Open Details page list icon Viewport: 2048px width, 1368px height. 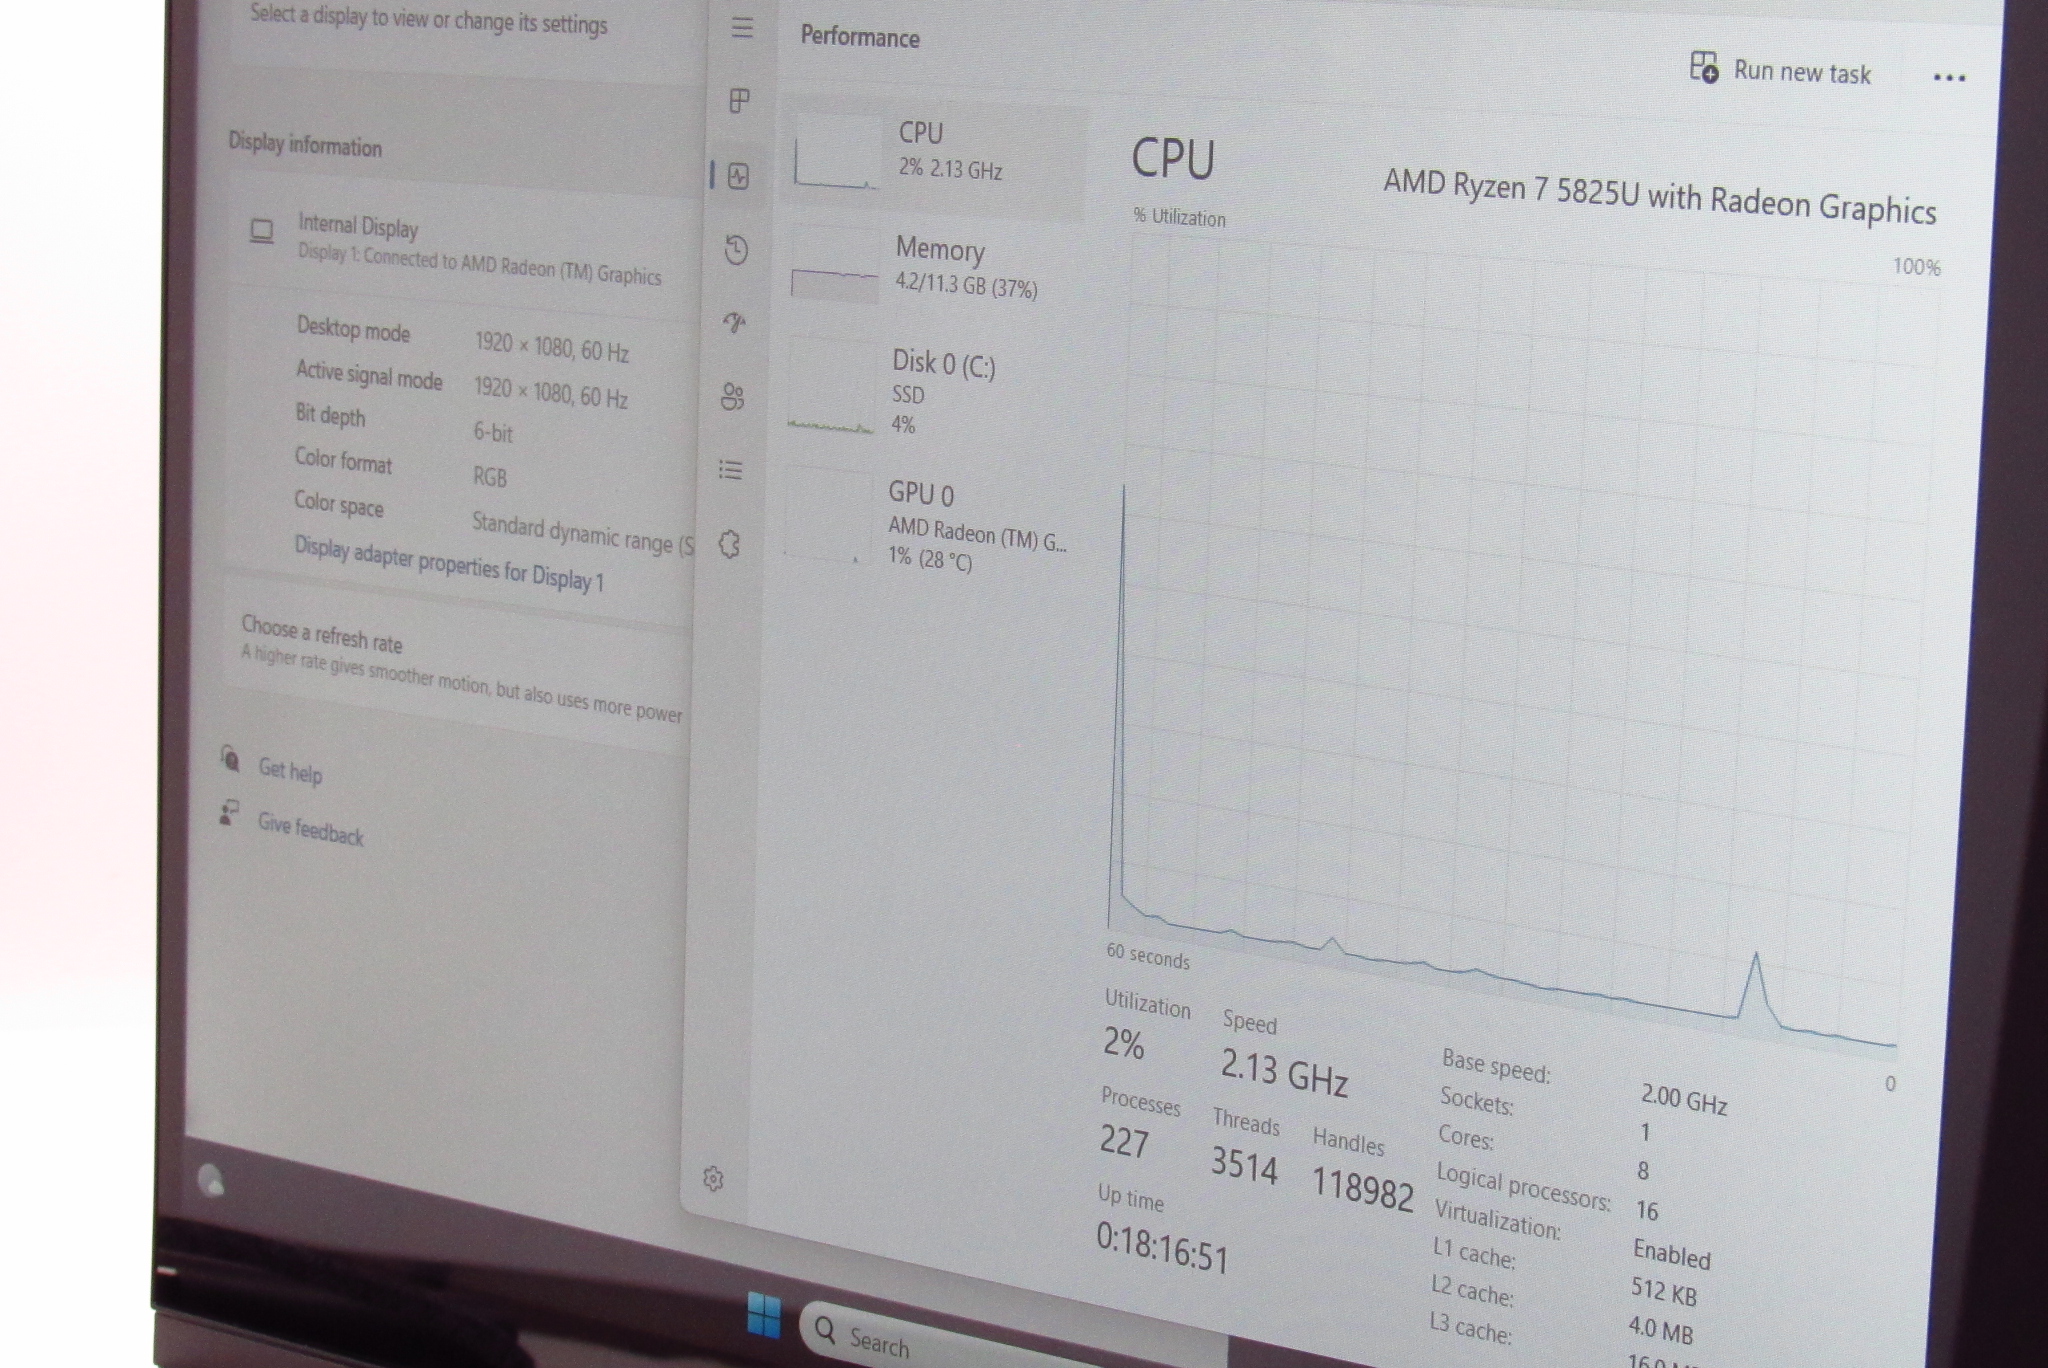click(731, 470)
